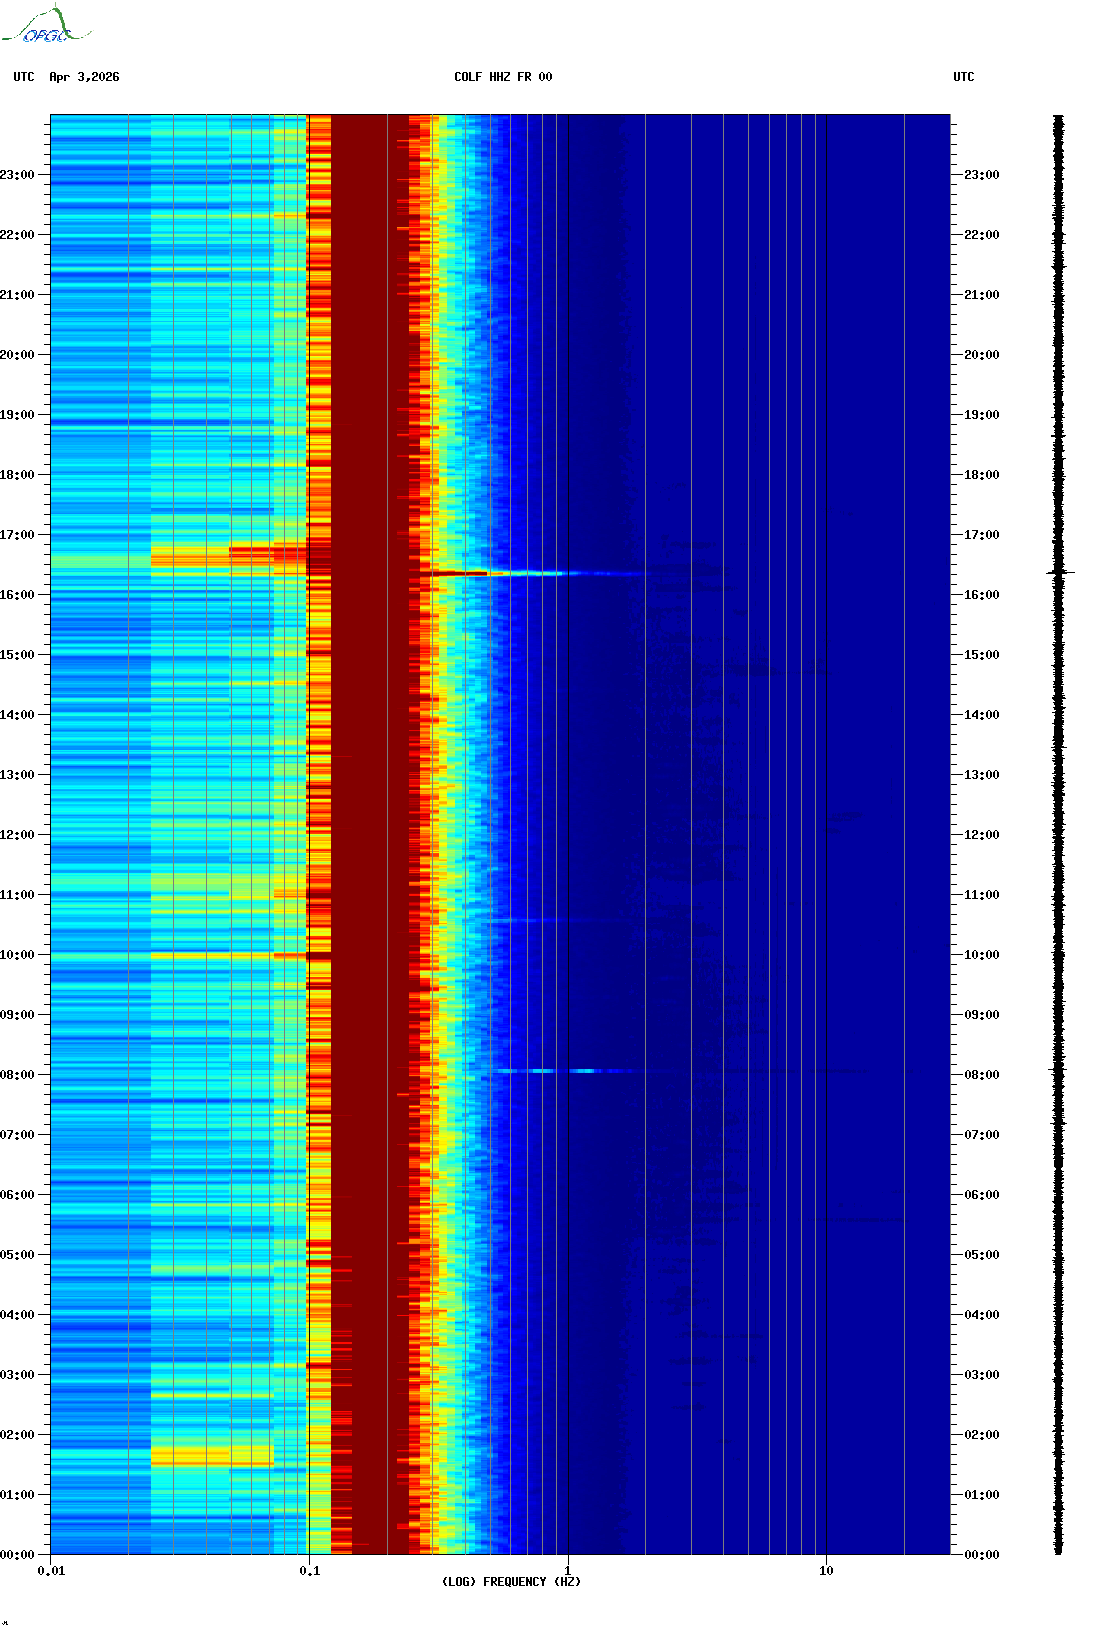Click the 1 Hz frequency axis label
1102x1634 pixels.
pyautogui.click(x=568, y=1570)
